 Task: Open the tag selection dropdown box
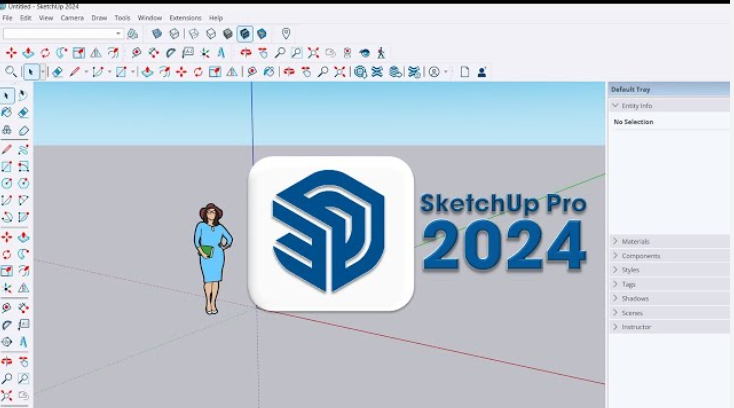tap(63, 34)
